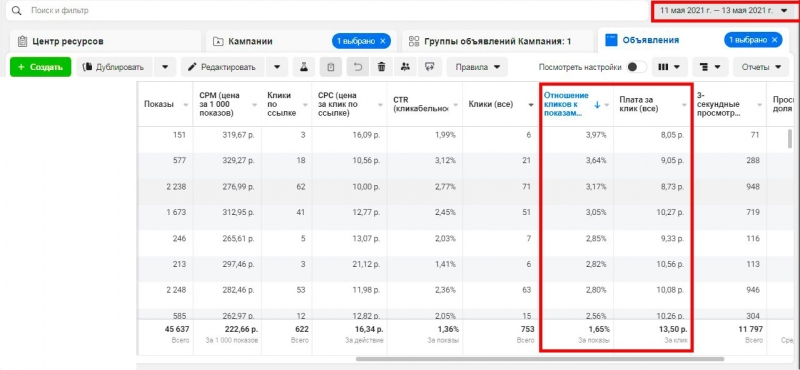The image size is (800, 370).
Task: Open the Правила dropdown
Action: (x=477, y=67)
